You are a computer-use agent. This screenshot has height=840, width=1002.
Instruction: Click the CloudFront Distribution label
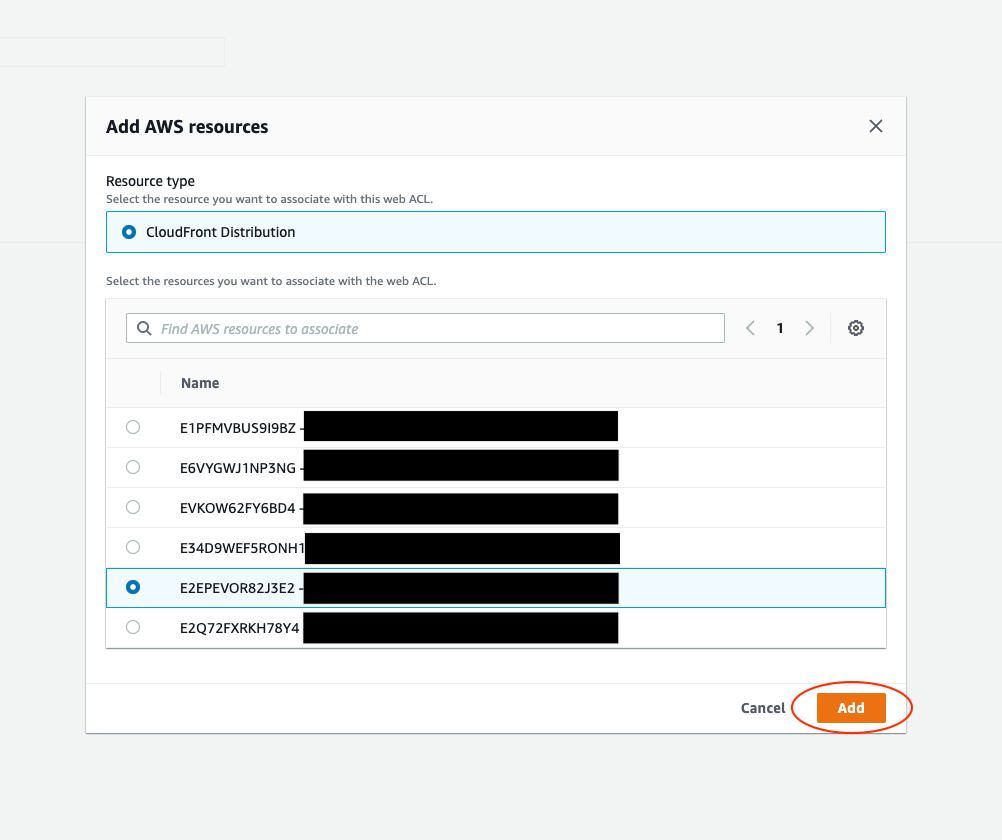click(x=220, y=232)
